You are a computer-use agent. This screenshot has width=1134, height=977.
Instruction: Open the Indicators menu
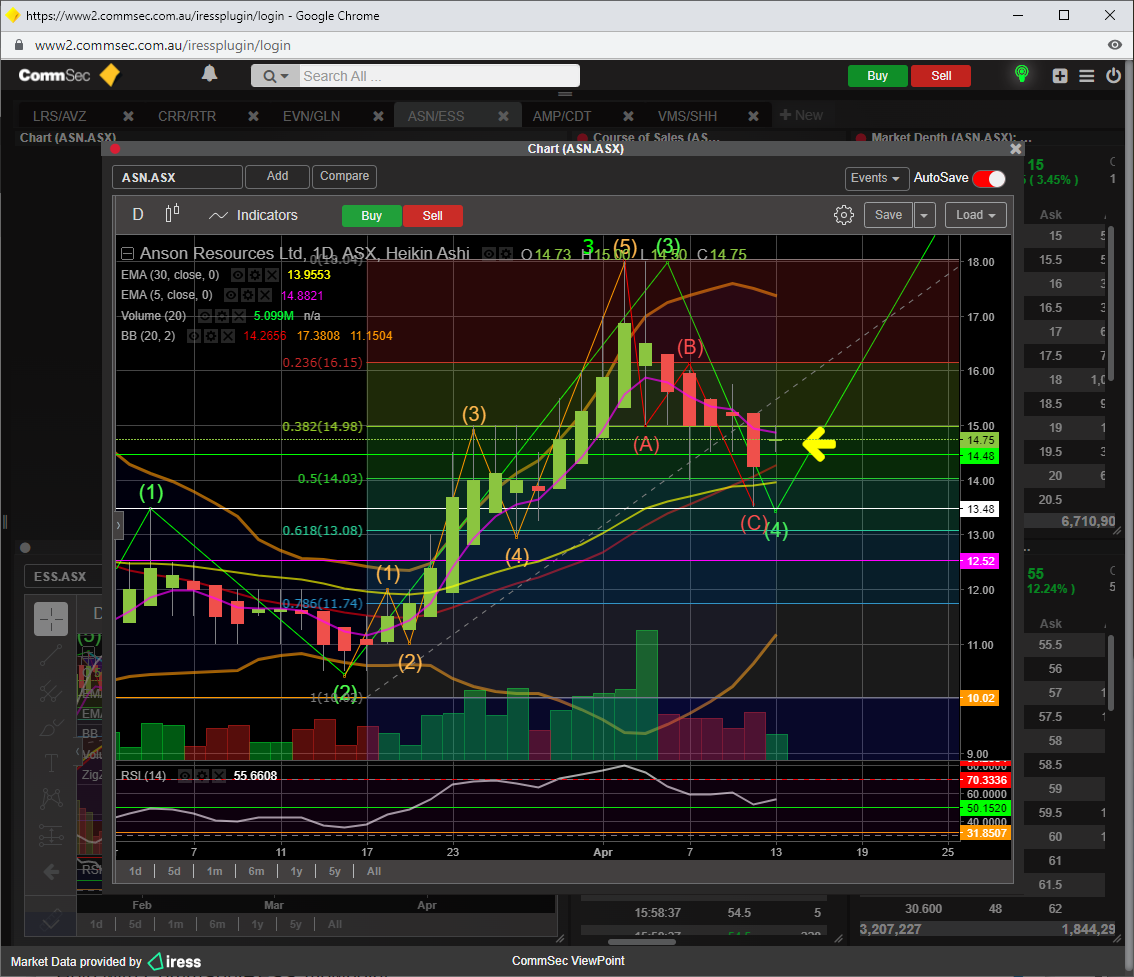[254, 215]
